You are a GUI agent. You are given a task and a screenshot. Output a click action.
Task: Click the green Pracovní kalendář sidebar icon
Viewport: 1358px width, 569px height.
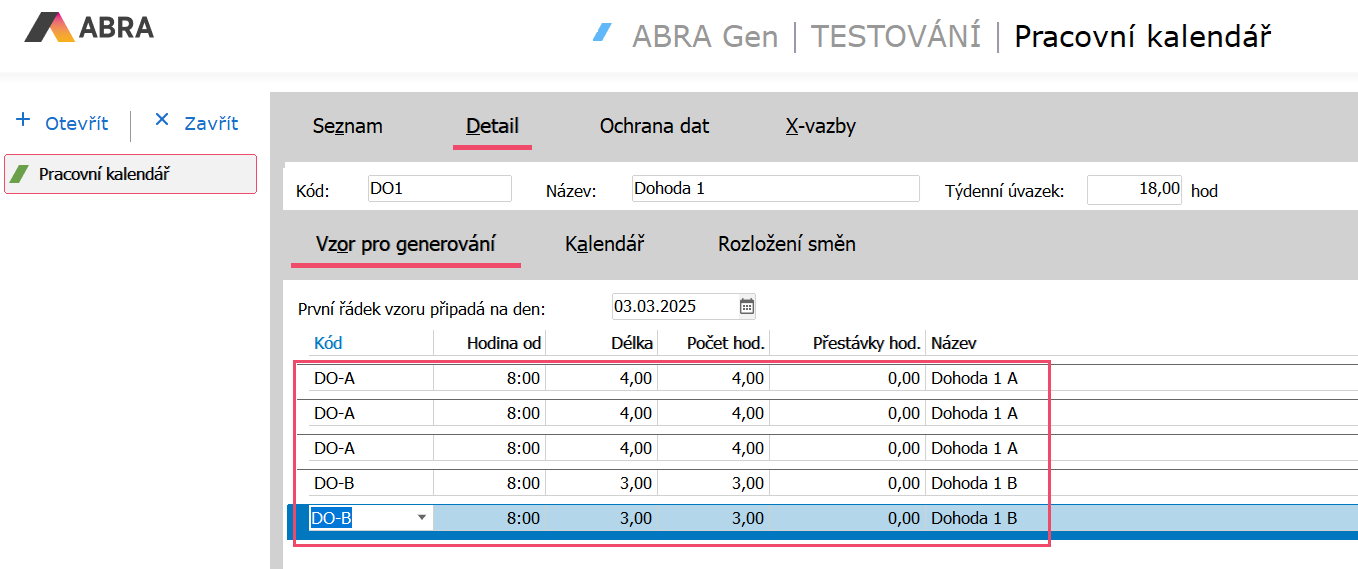(x=20, y=174)
